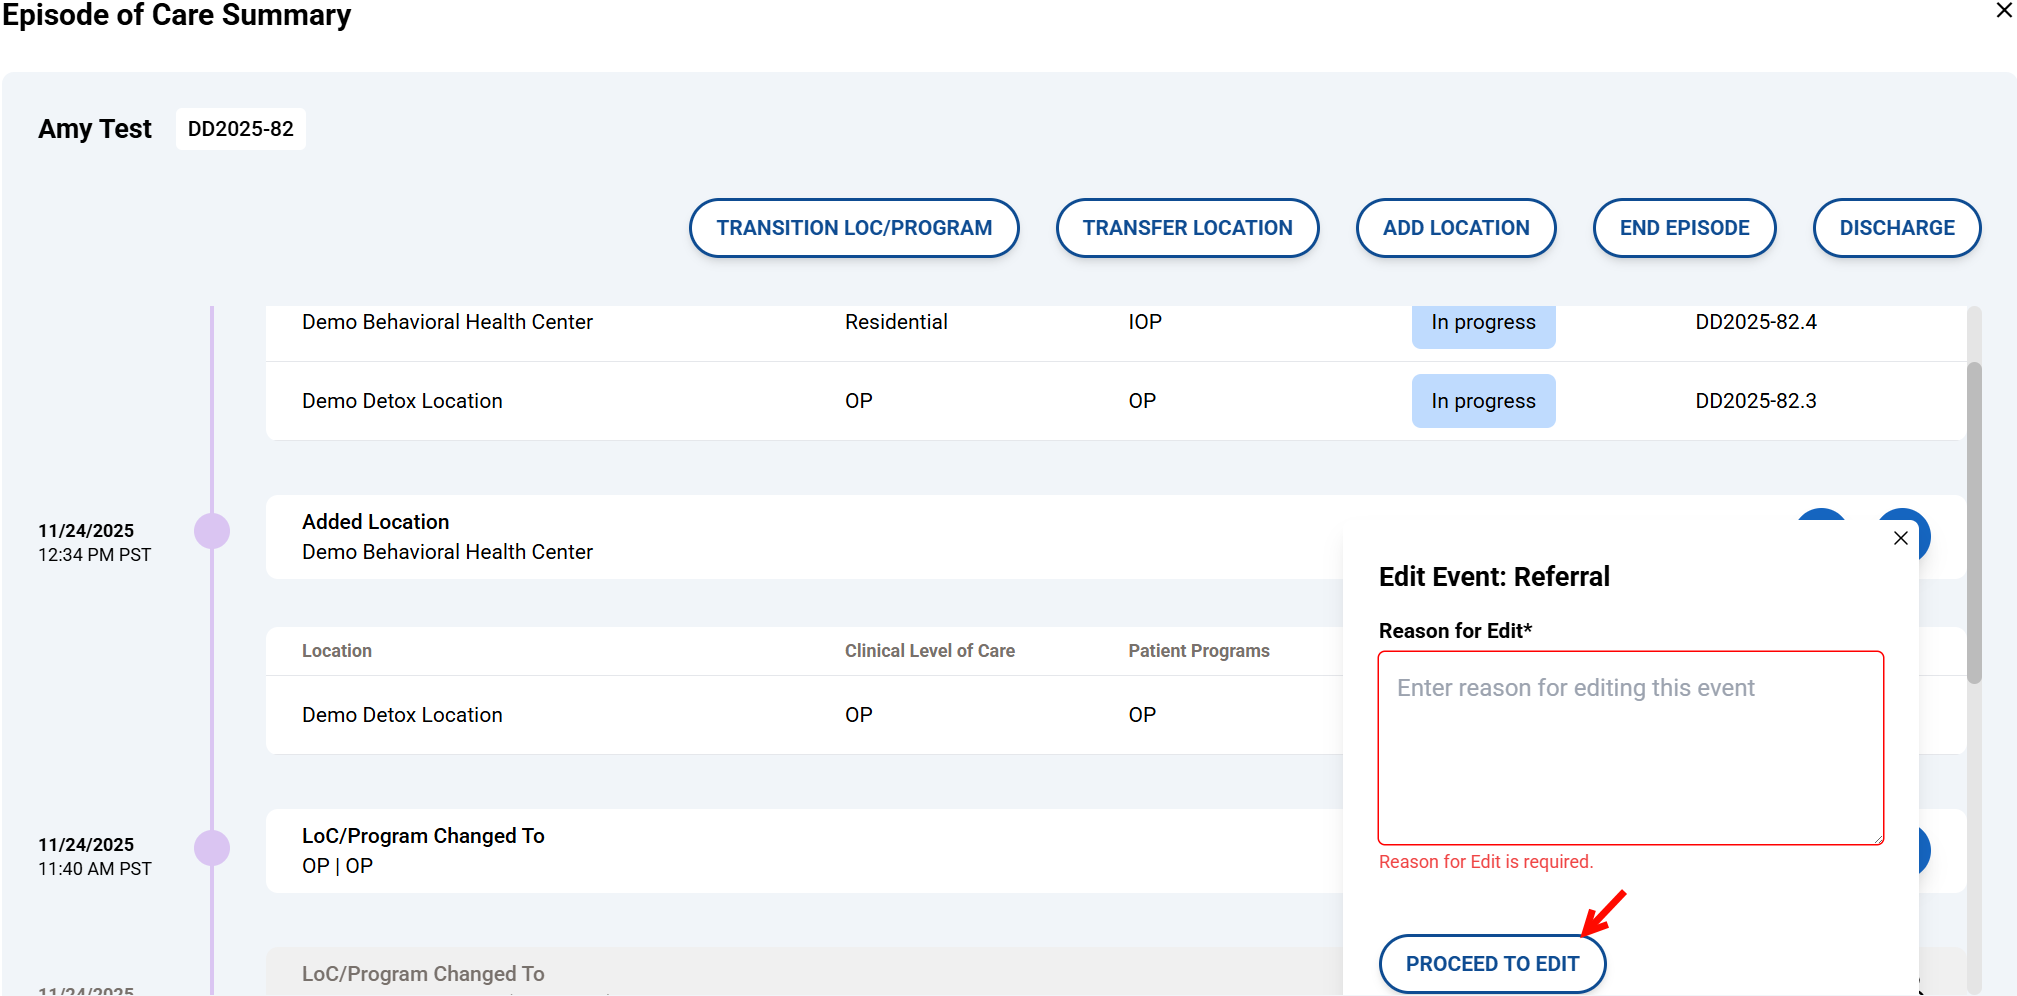
Task: Open Transition LOC/Program action
Action: pos(853,228)
